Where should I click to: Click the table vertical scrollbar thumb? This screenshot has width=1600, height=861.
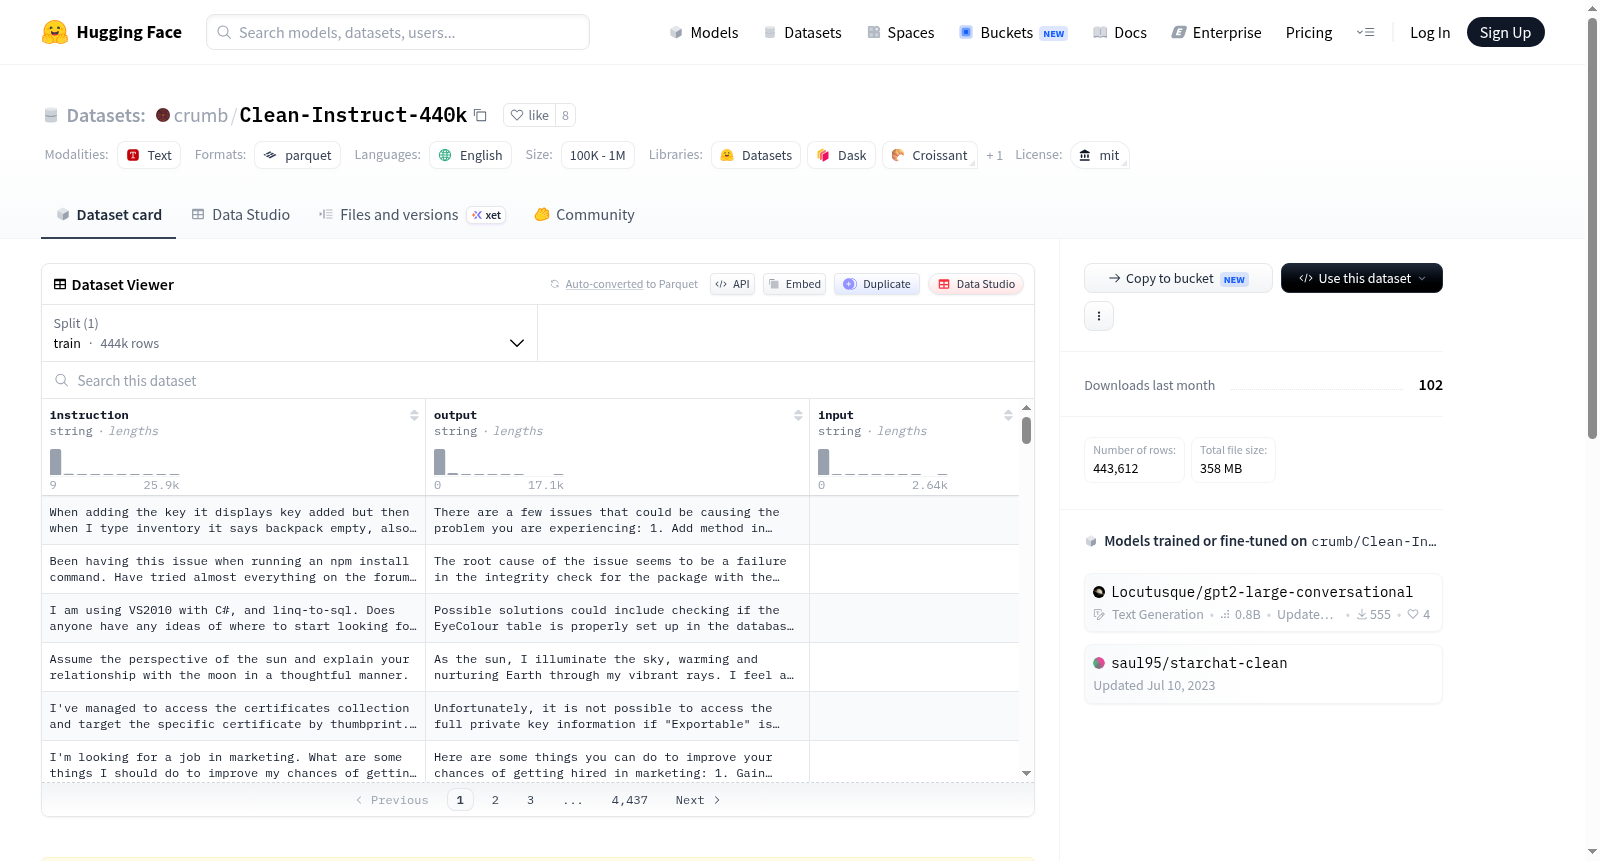[1026, 430]
